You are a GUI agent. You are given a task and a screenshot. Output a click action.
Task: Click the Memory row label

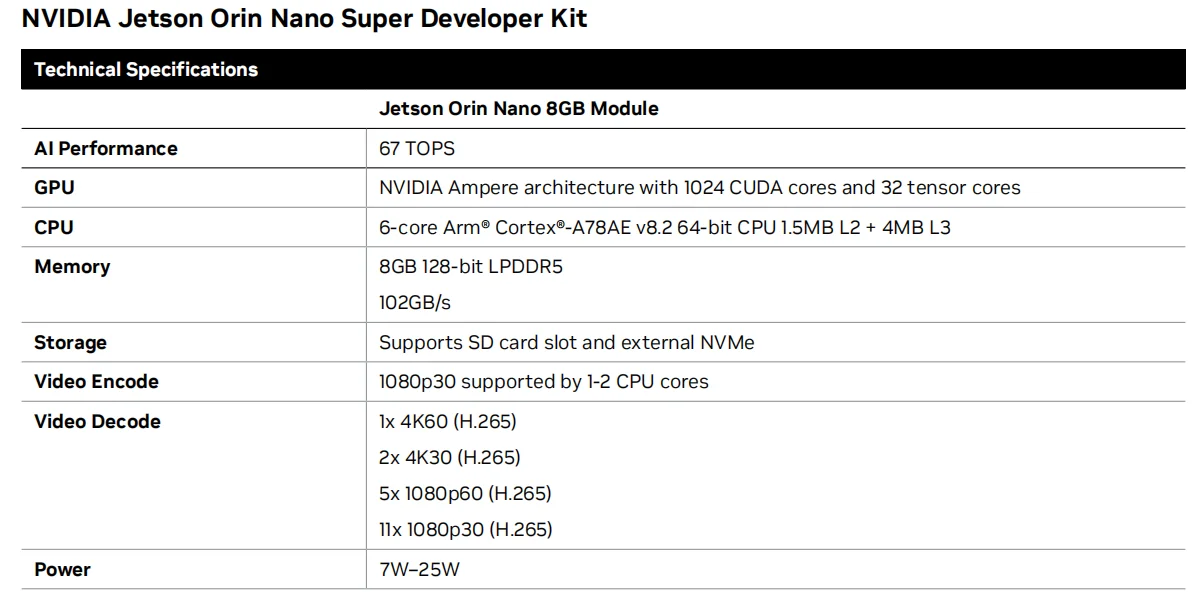tap(72, 266)
